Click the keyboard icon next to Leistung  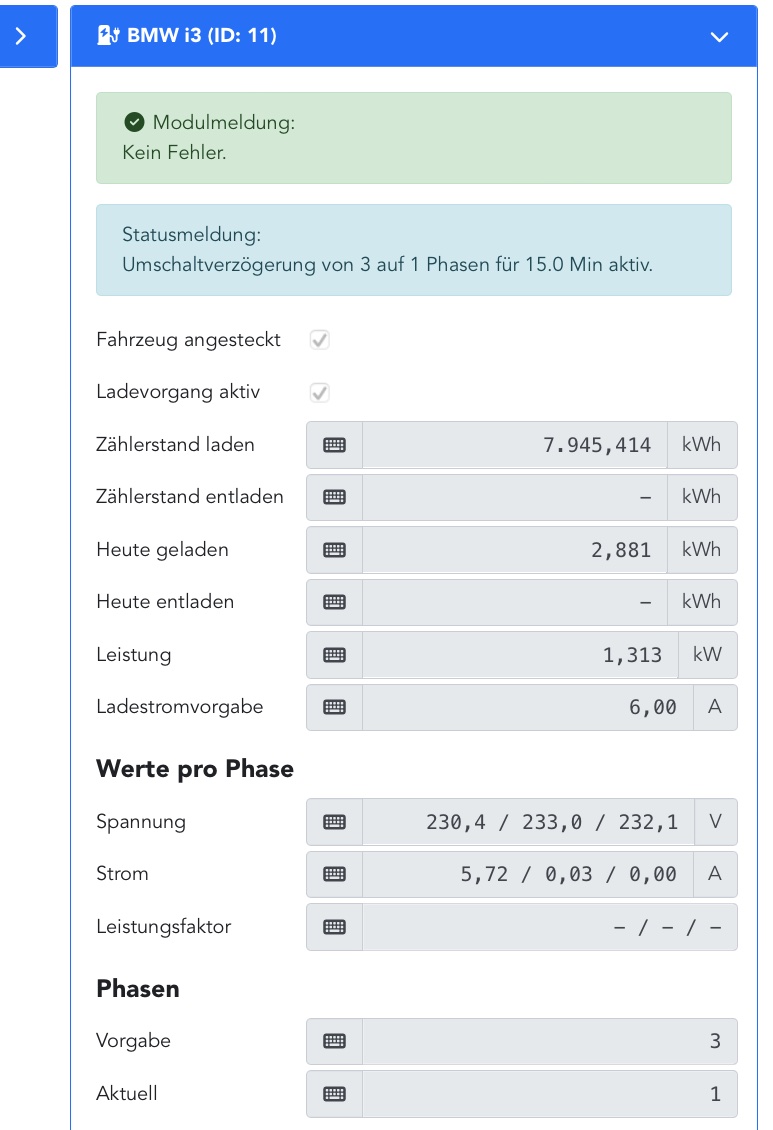point(334,655)
